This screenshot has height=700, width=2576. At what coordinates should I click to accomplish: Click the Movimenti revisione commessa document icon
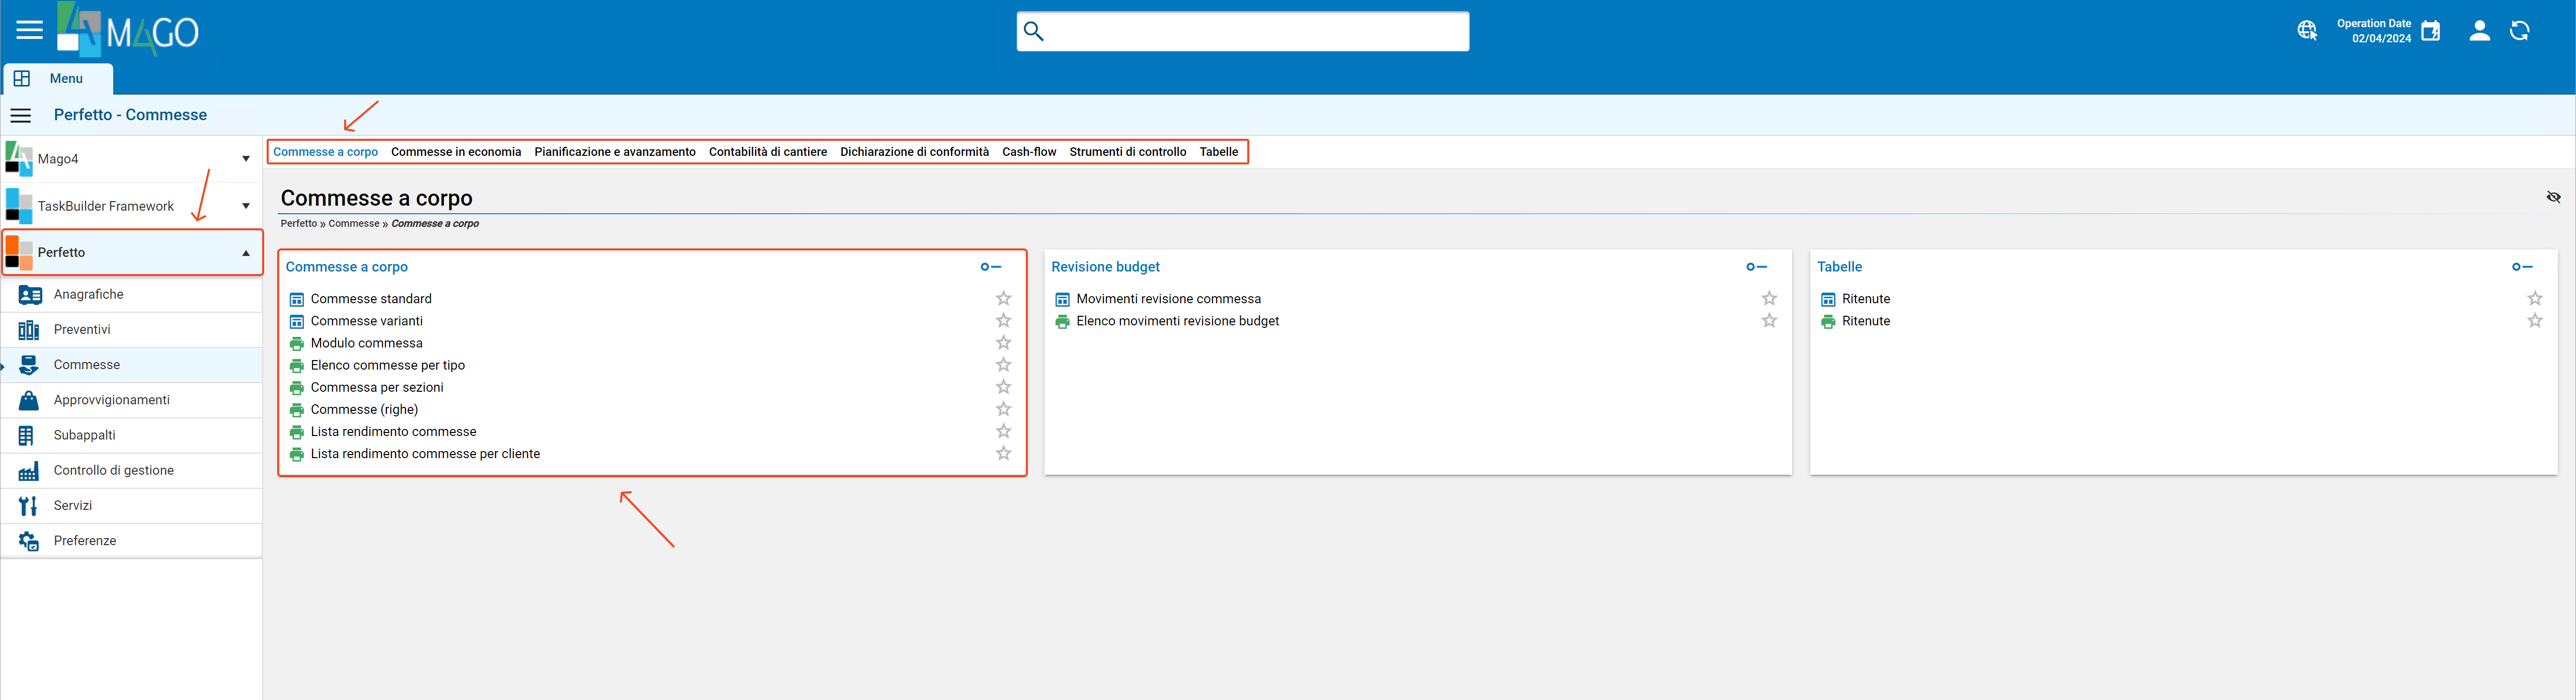(1062, 299)
